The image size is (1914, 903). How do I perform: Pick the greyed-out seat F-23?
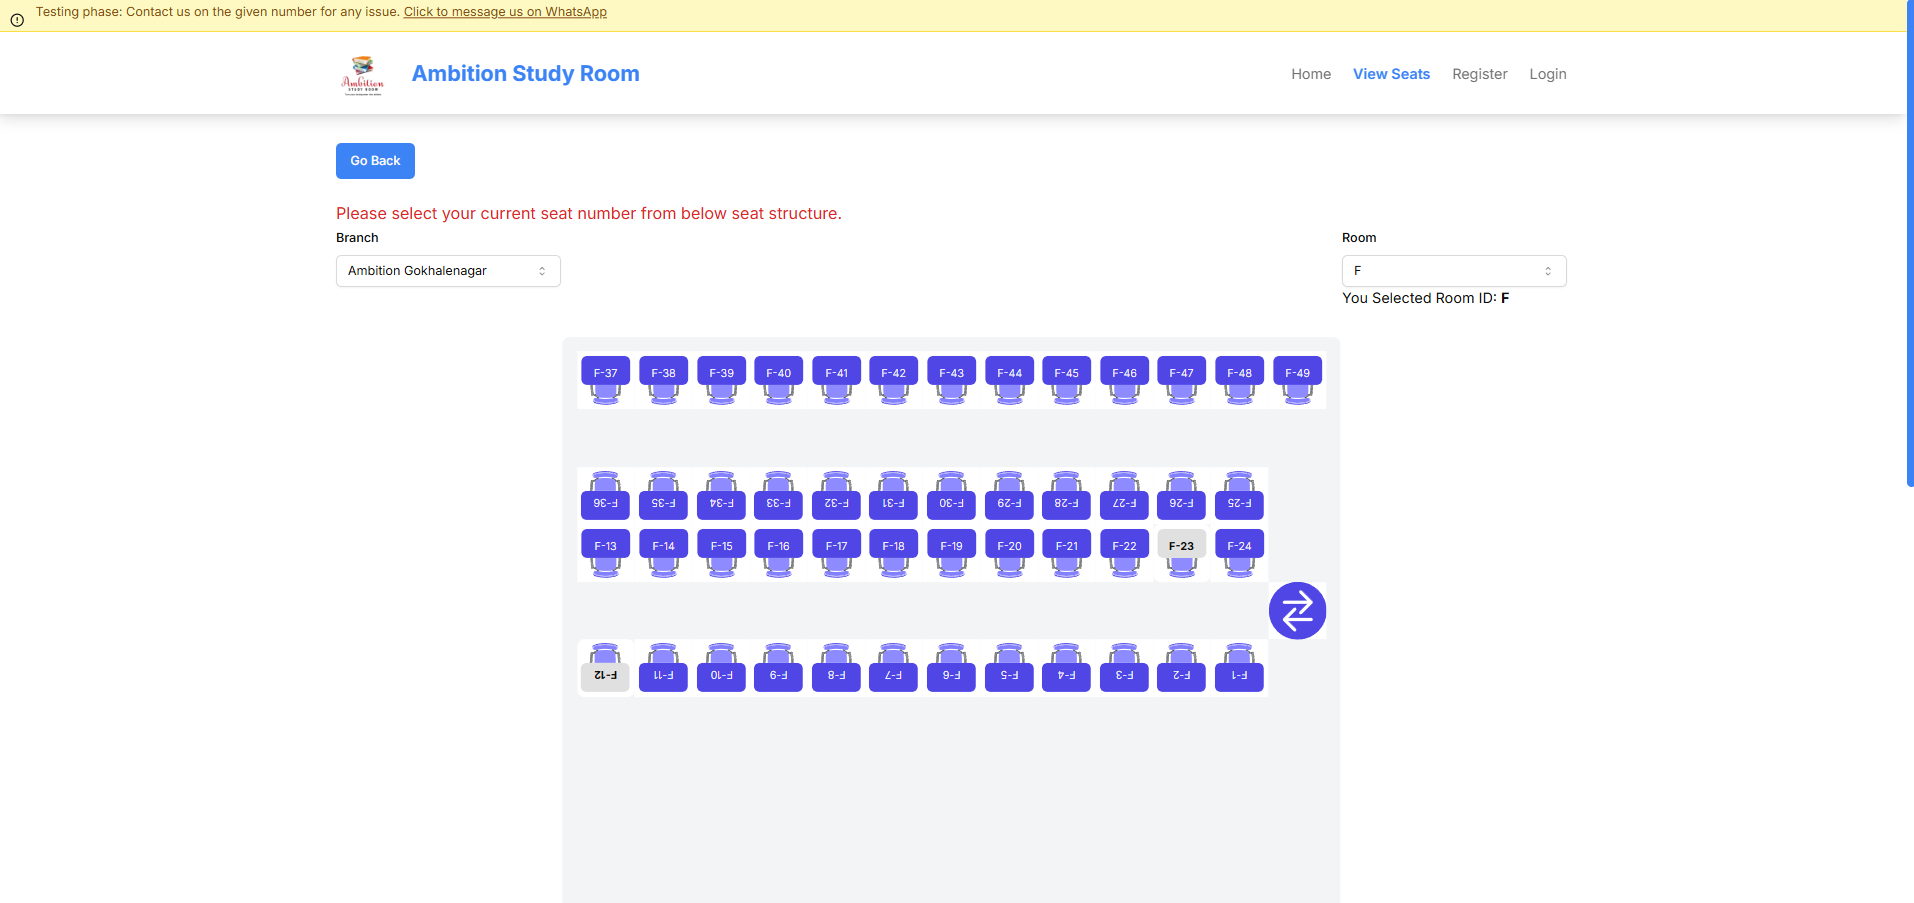[1181, 546]
